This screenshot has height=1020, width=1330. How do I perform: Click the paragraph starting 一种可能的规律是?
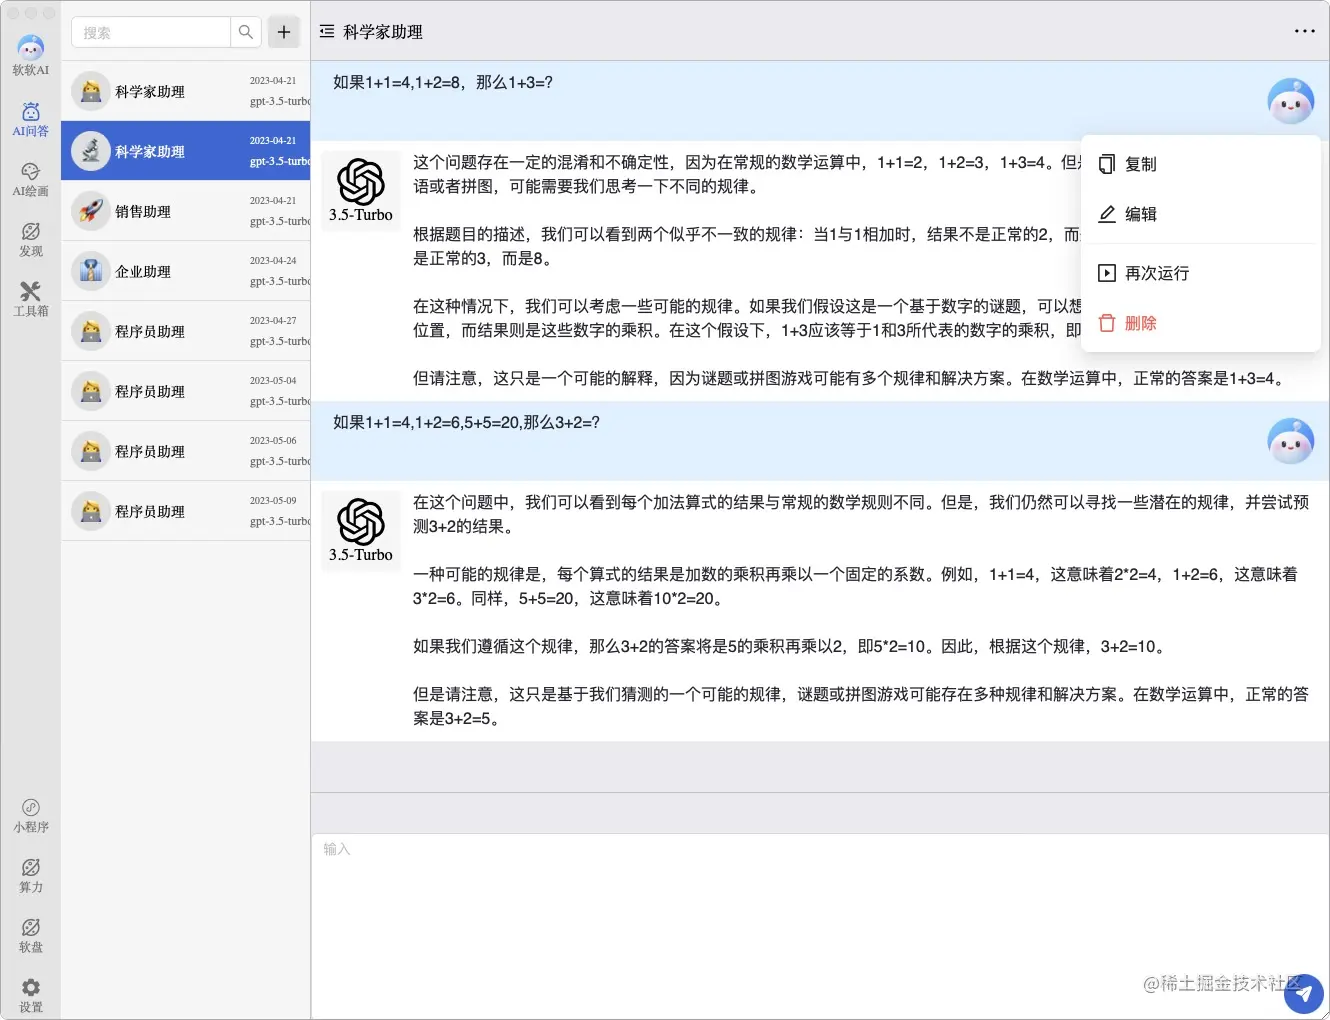(855, 586)
